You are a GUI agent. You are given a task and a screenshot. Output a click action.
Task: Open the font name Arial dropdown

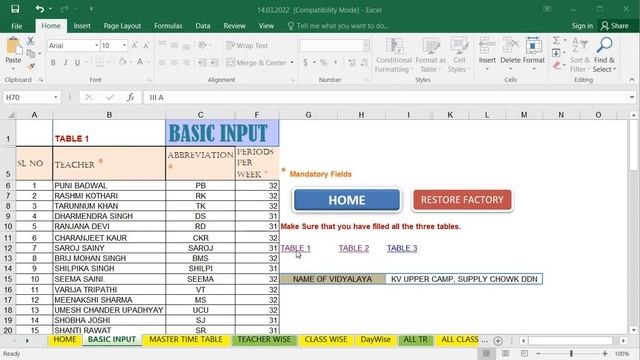96,45
